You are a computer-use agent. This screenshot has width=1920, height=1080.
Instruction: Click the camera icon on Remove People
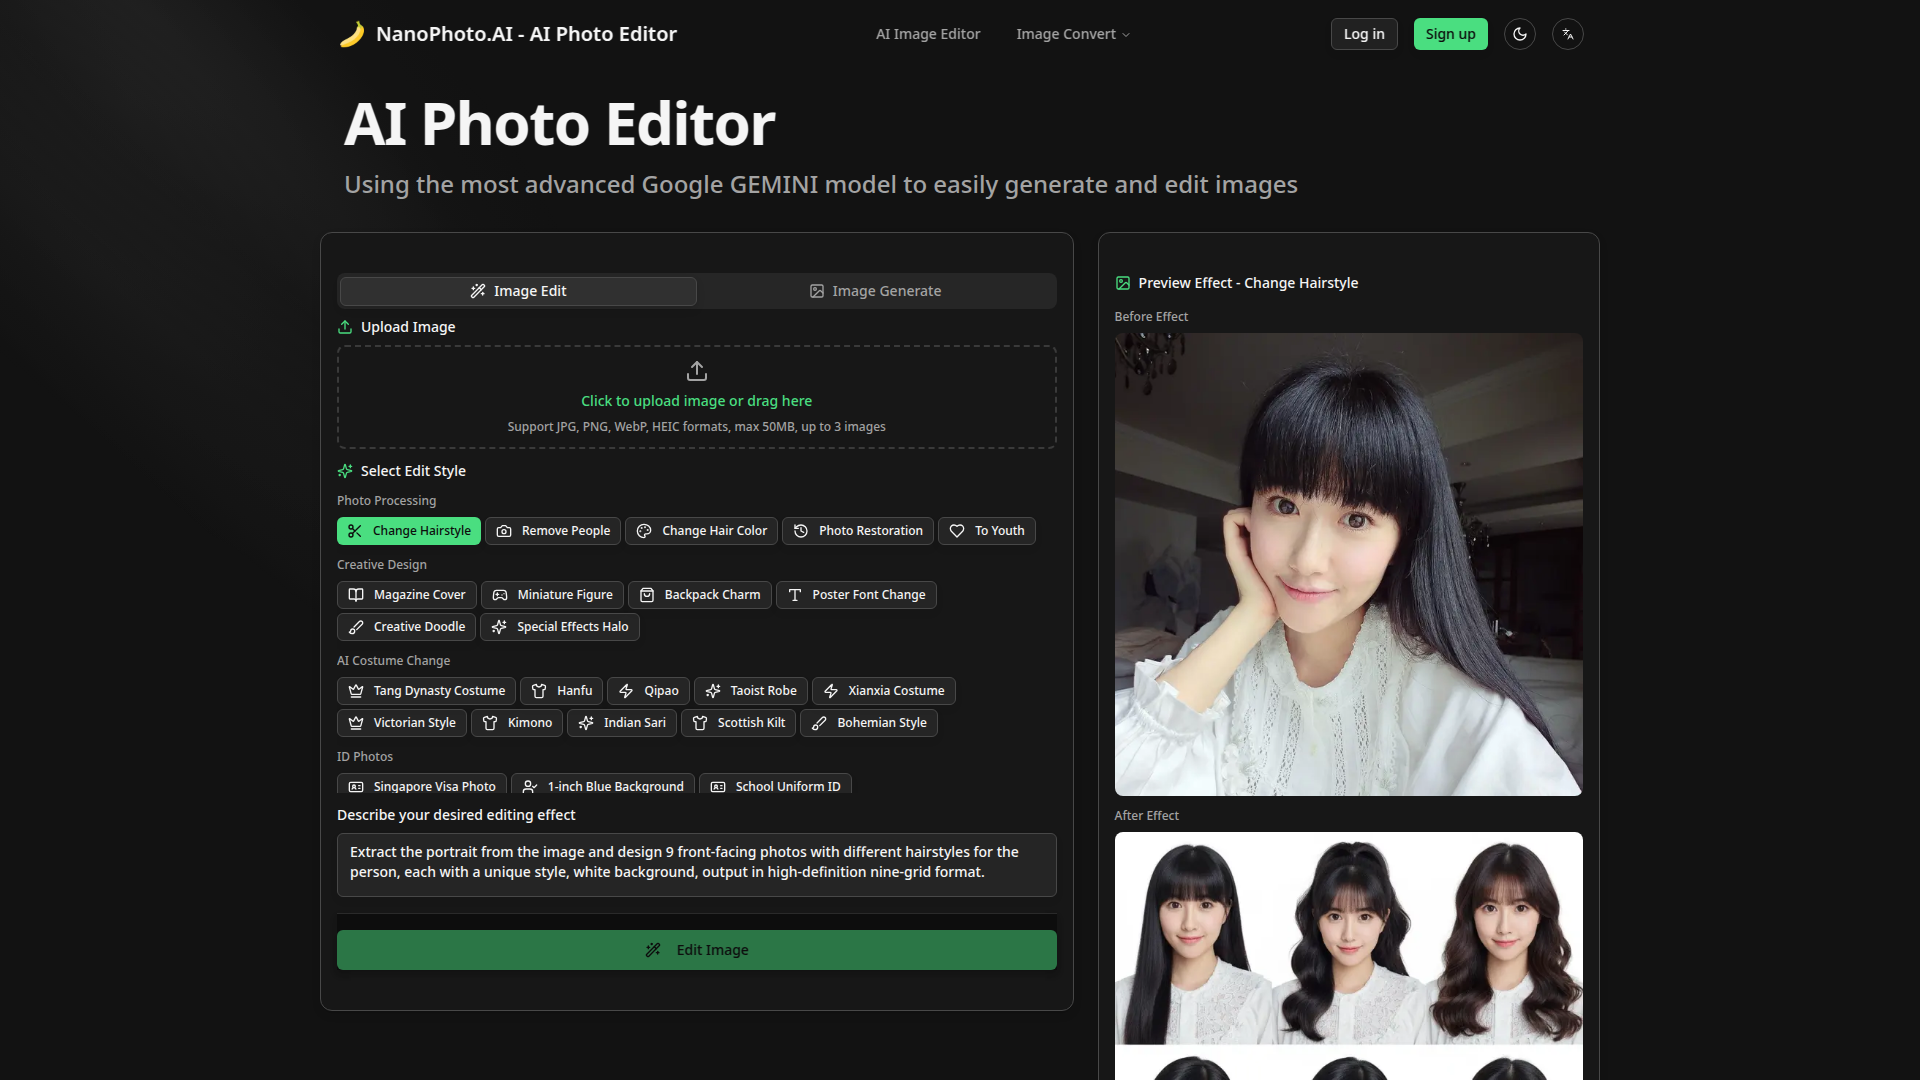(506, 531)
